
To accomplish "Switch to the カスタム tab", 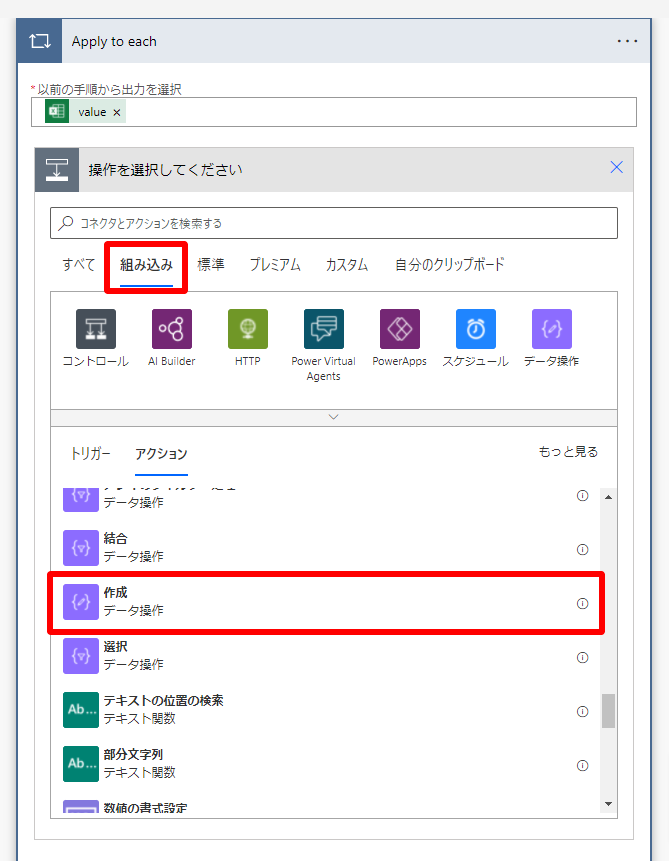I will 347,265.
